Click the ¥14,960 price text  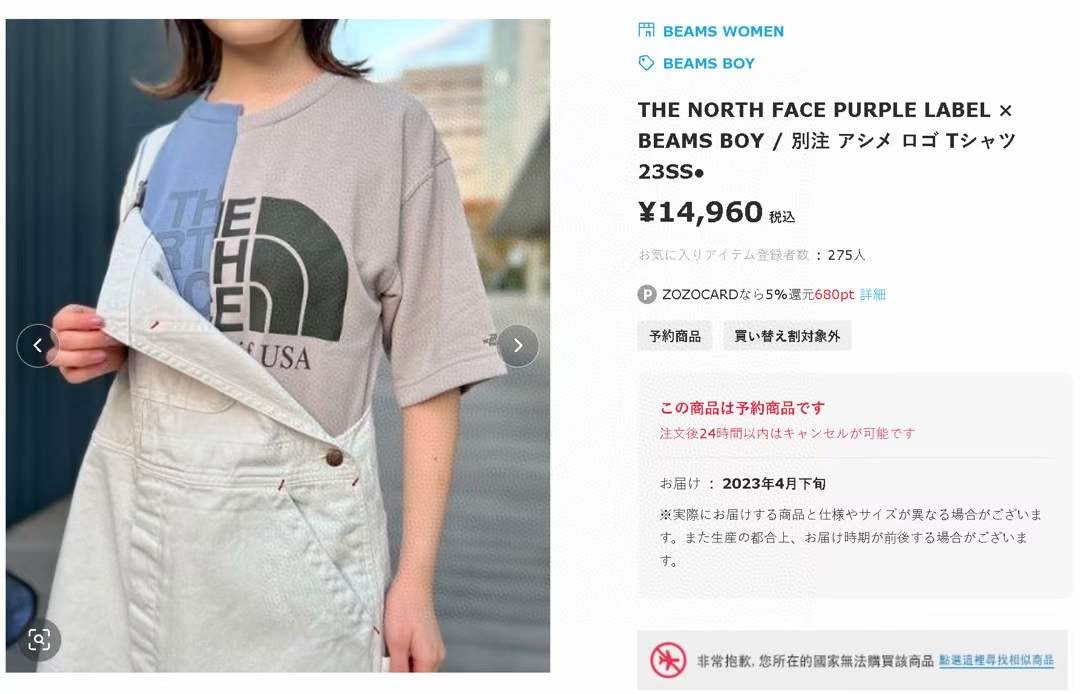coord(700,212)
